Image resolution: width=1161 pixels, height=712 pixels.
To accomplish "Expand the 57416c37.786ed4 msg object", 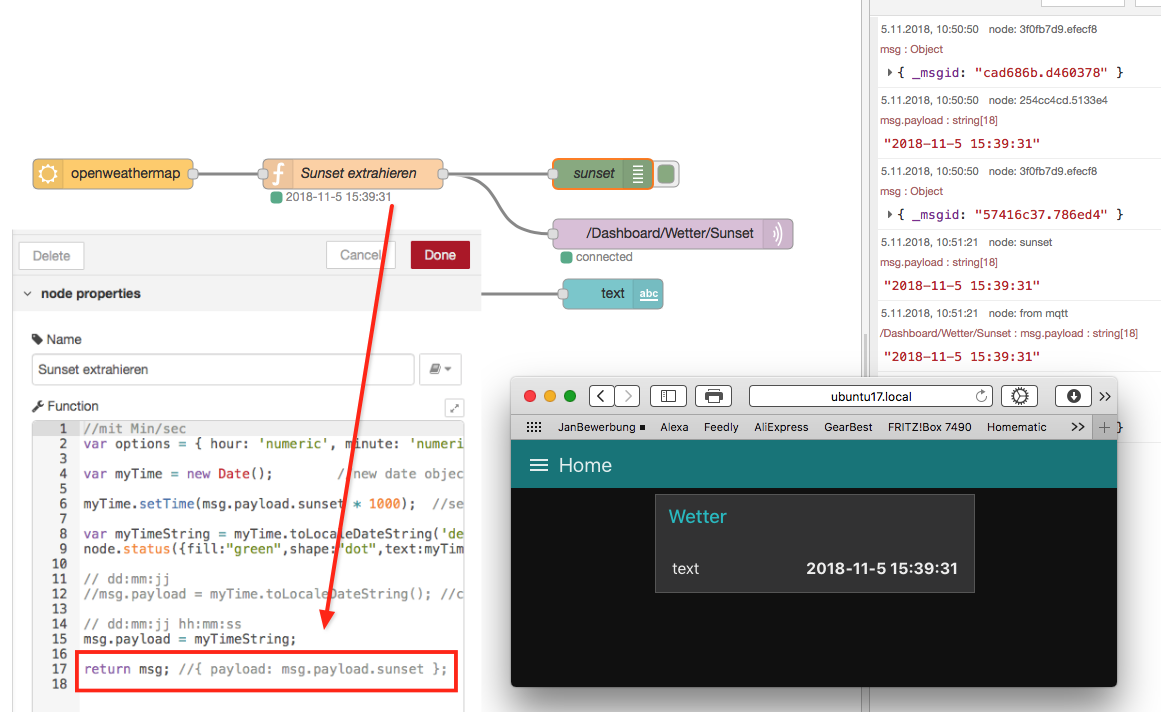I will tap(889, 215).
